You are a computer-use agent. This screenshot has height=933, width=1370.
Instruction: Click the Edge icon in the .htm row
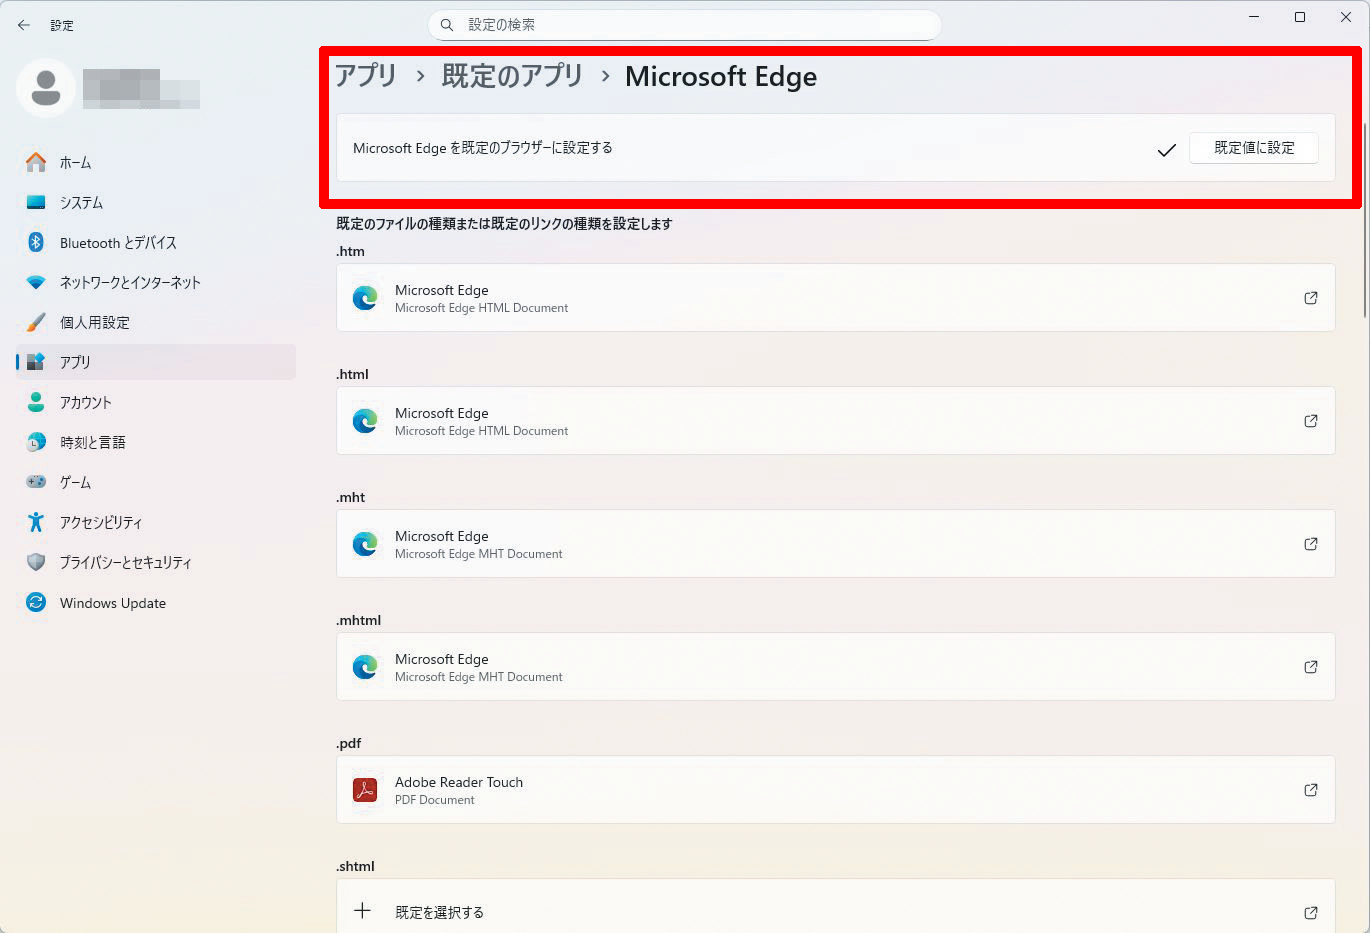[365, 298]
